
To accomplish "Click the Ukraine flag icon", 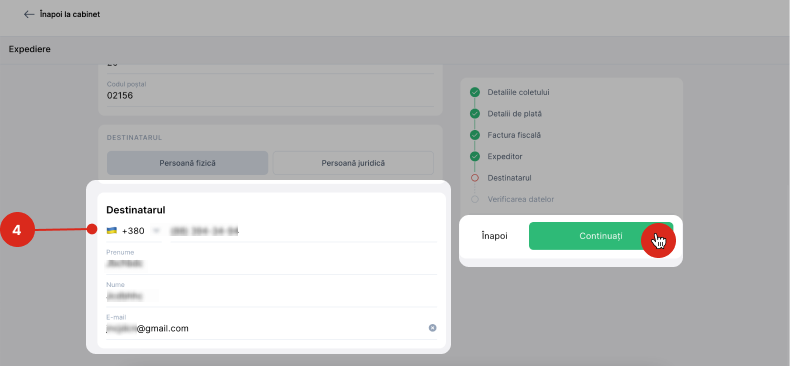I will [x=112, y=231].
